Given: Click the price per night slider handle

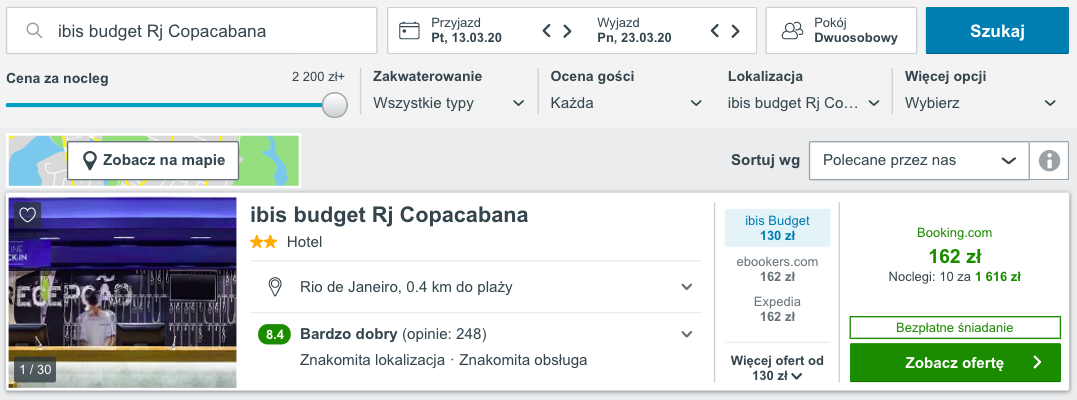Looking at the screenshot, I should 335,104.
